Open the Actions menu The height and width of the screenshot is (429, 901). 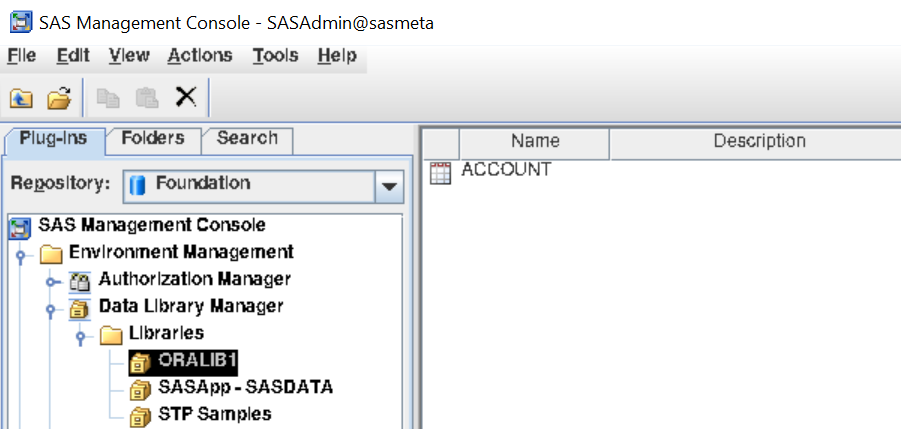(x=200, y=56)
